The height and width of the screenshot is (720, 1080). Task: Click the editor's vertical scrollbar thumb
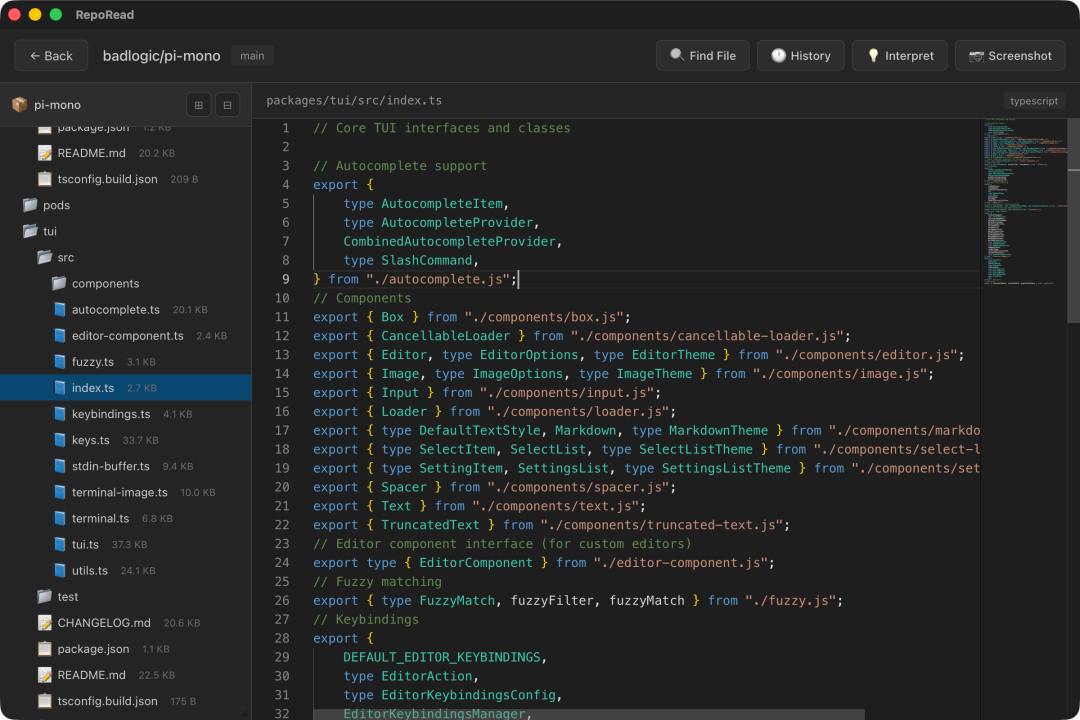[1073, 220]
